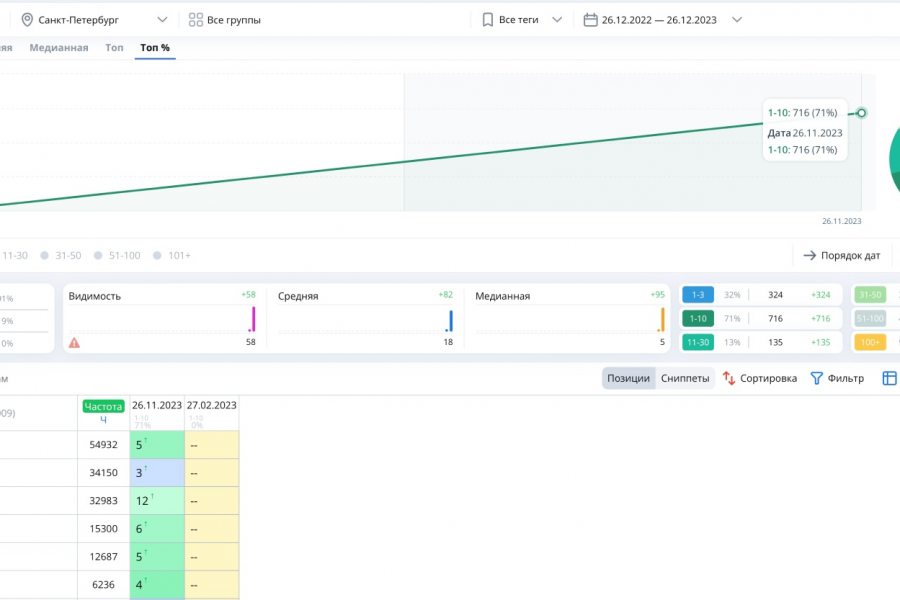Click the calendar icon
The width and height of the screenshot is (900, 600).
point(590,20)
